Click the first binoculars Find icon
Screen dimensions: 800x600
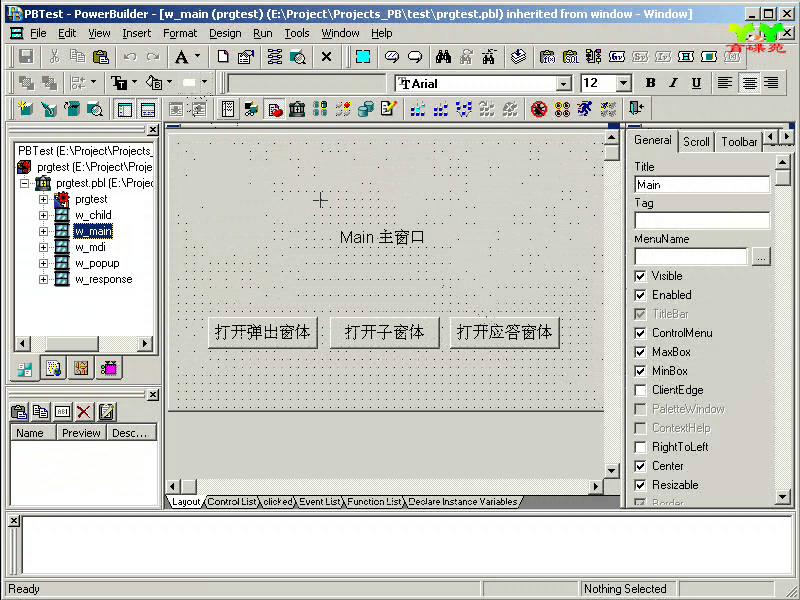click(x=443, y=56)
